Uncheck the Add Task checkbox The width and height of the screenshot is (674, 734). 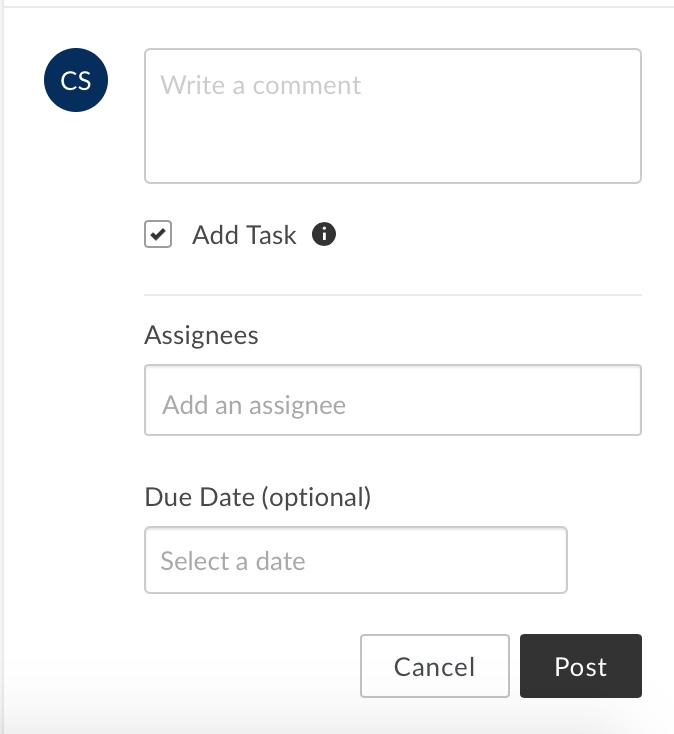point(158,234)
